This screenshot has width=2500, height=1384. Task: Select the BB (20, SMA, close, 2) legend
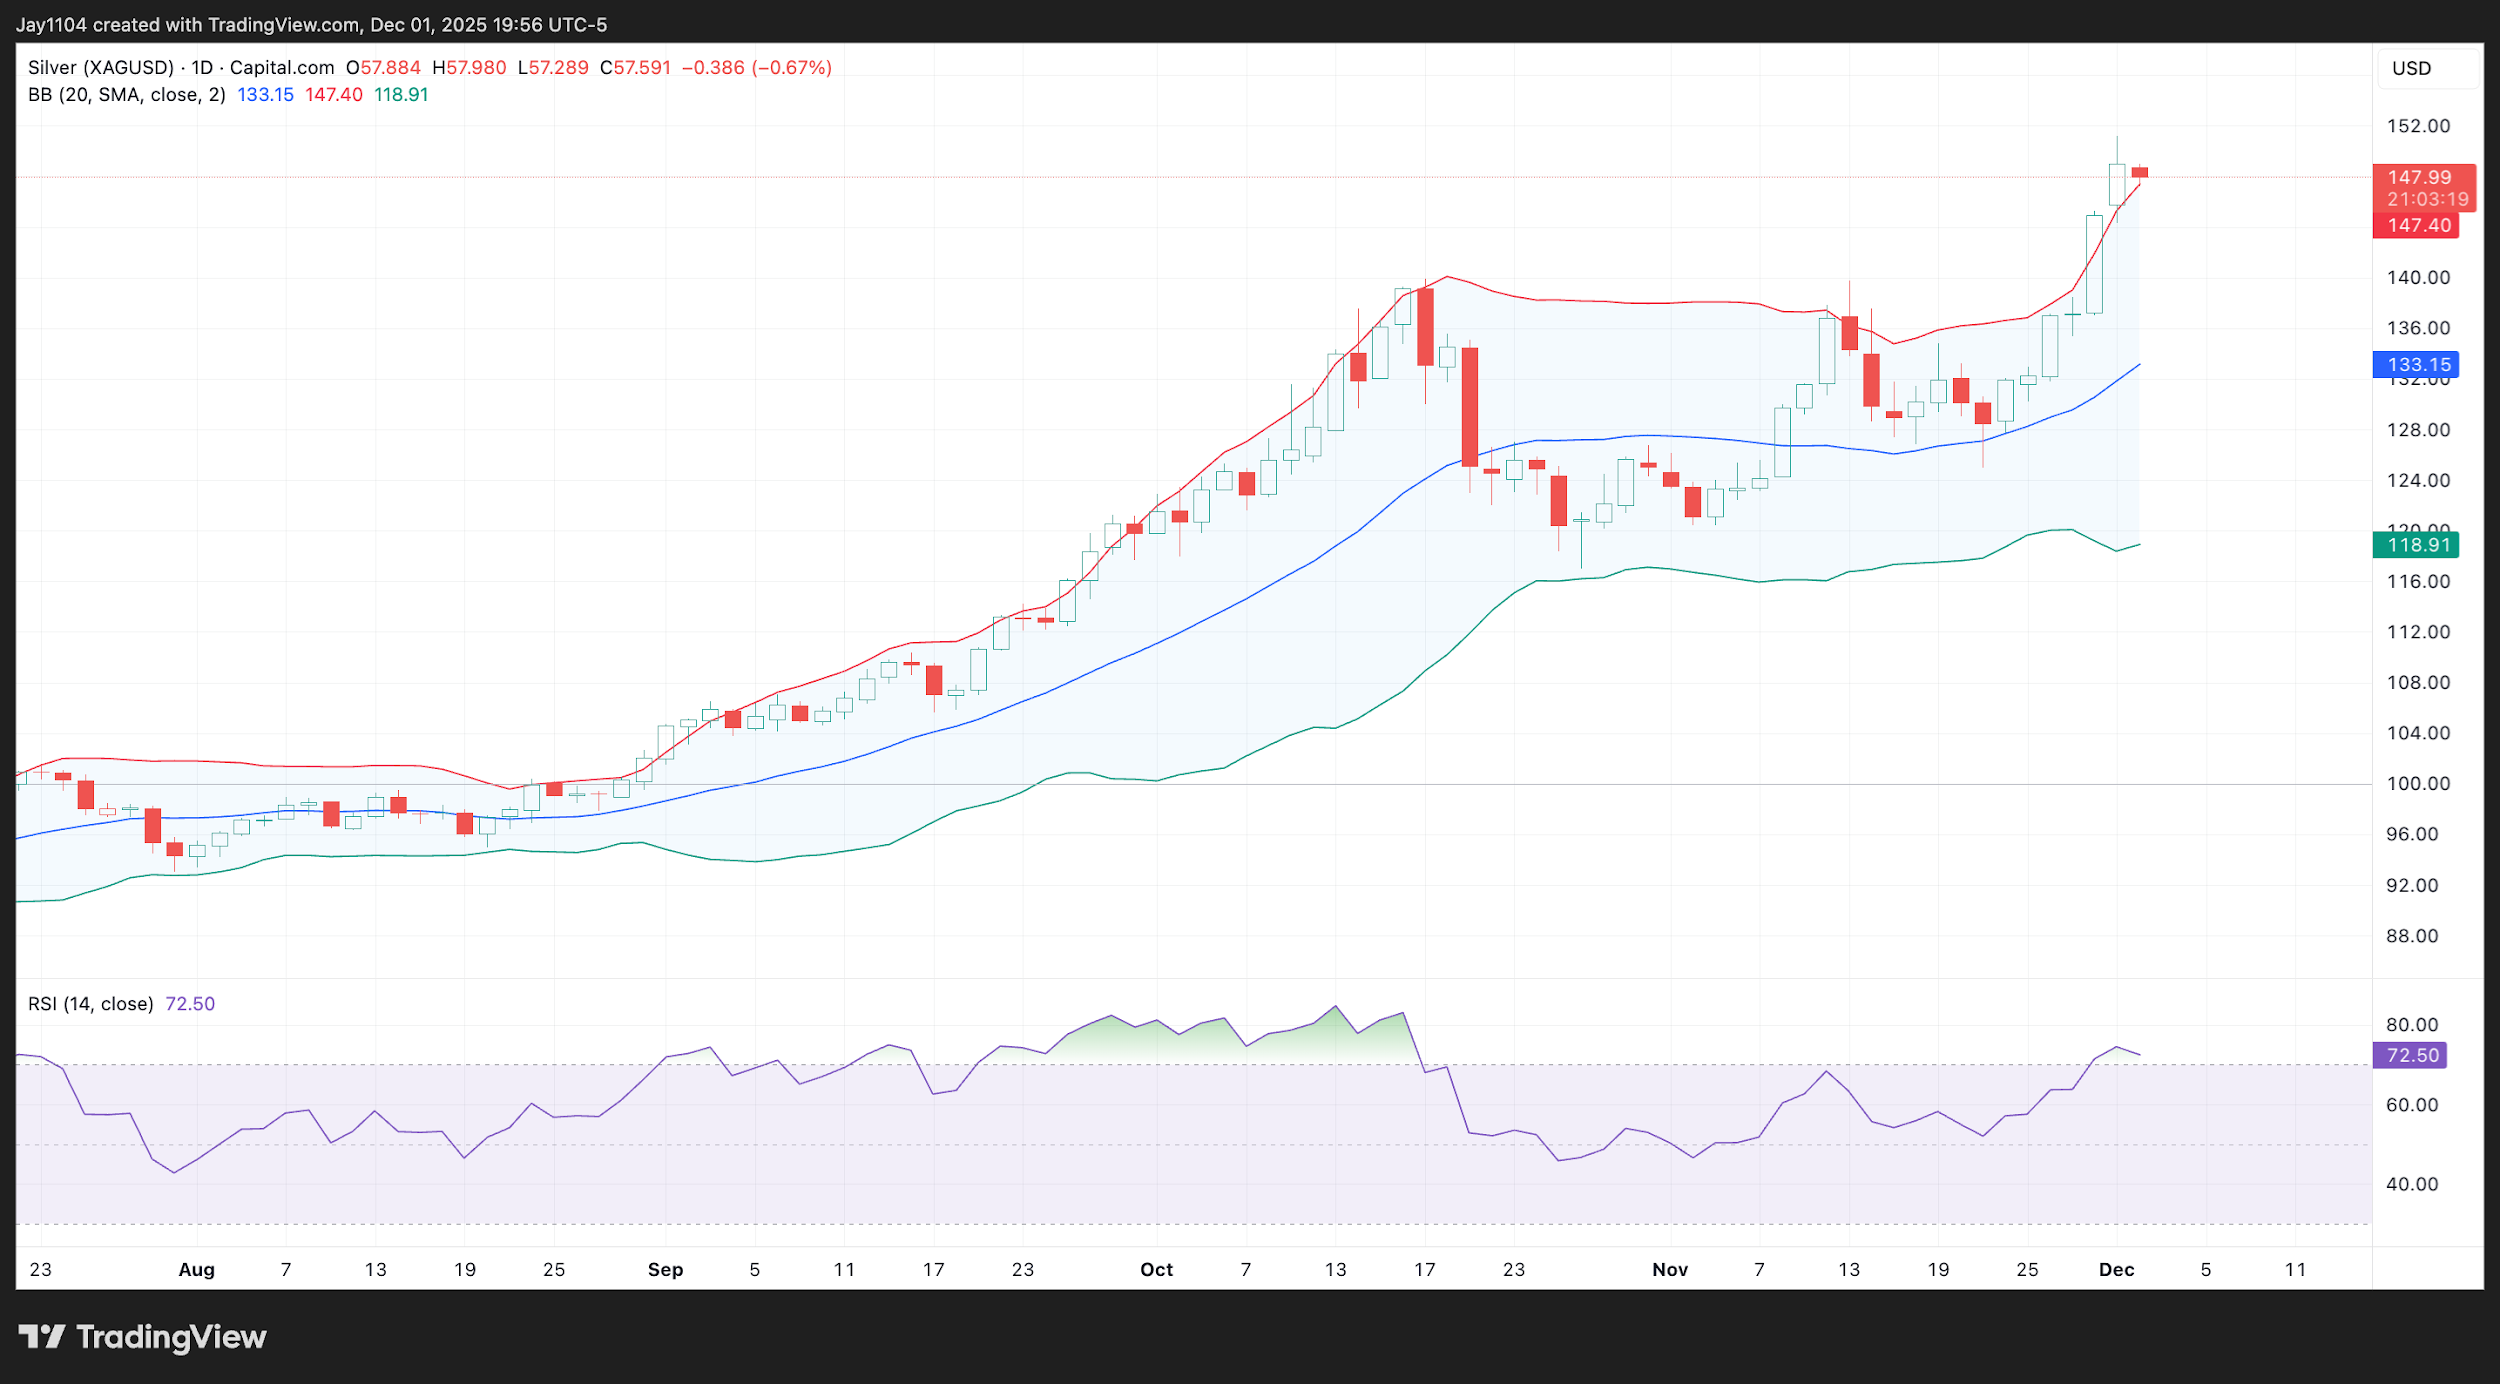point(126,95)
